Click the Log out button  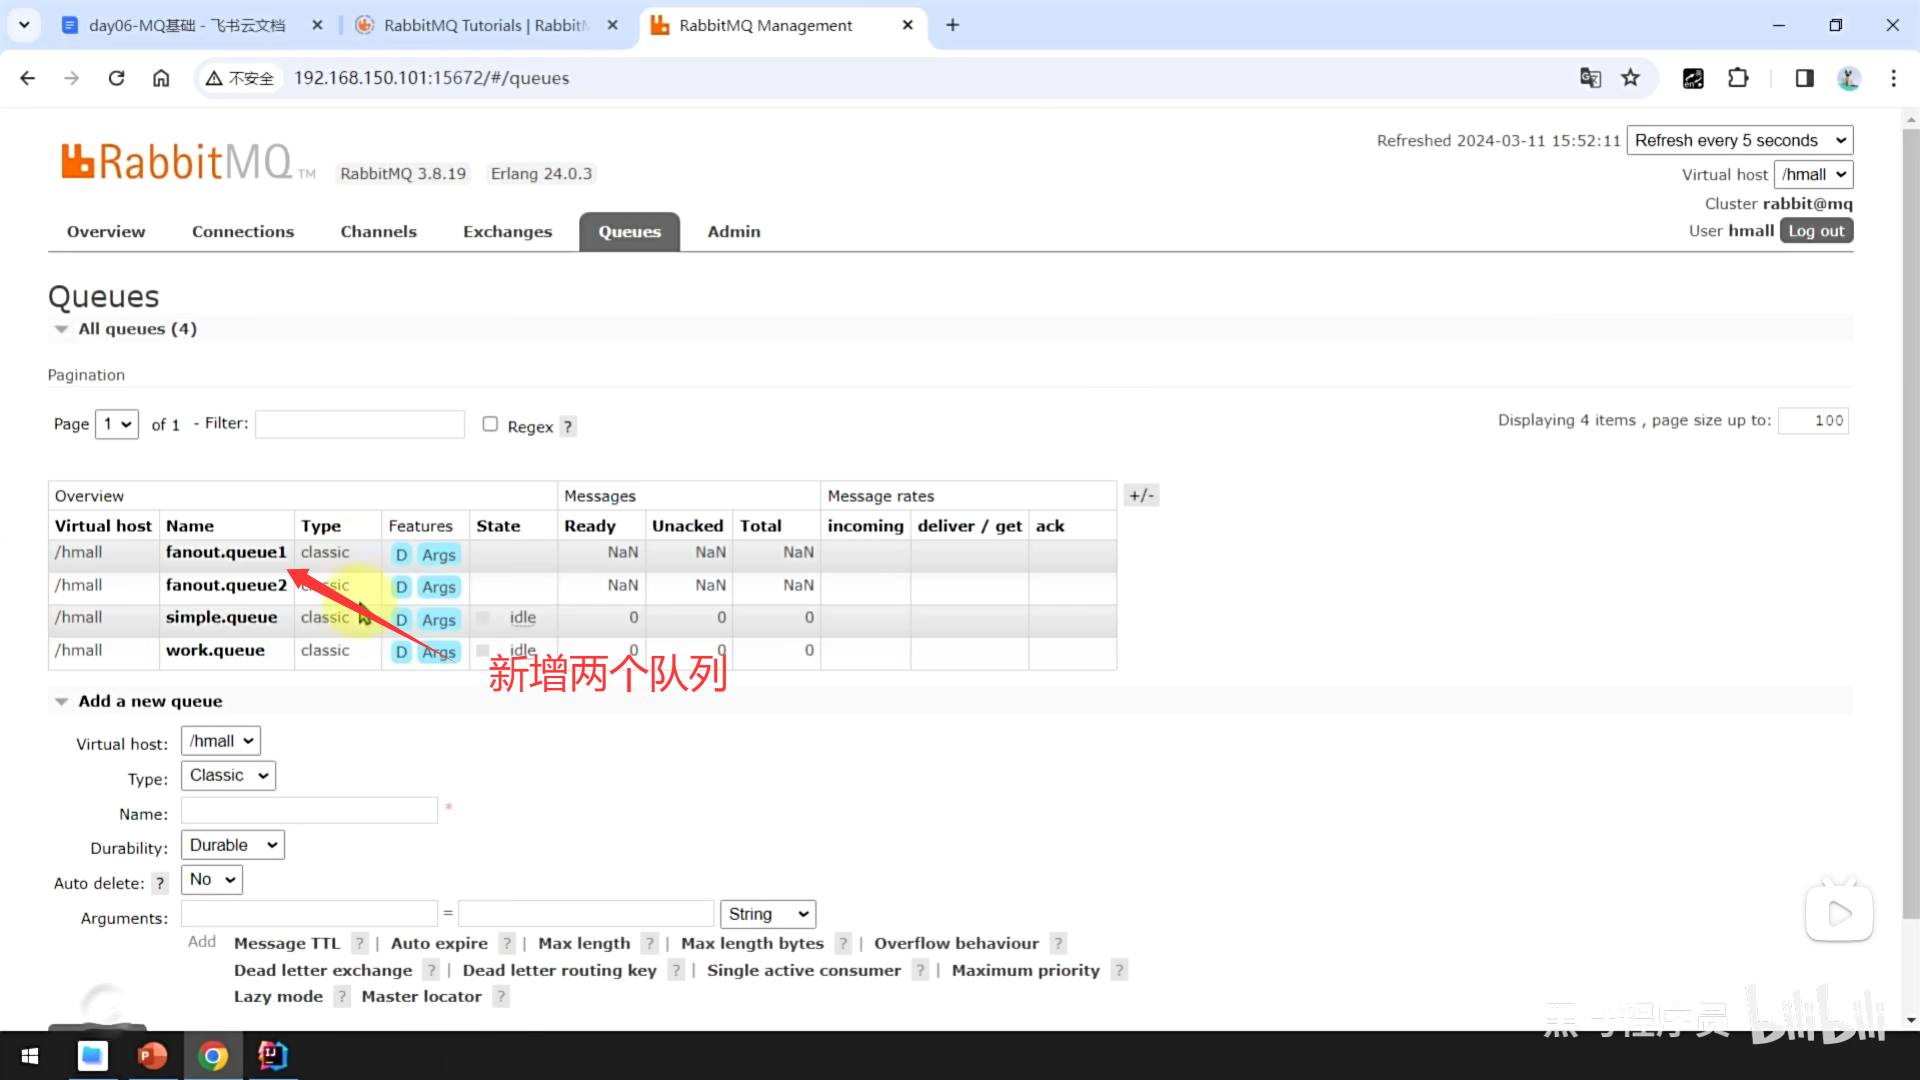[1815, 231]
